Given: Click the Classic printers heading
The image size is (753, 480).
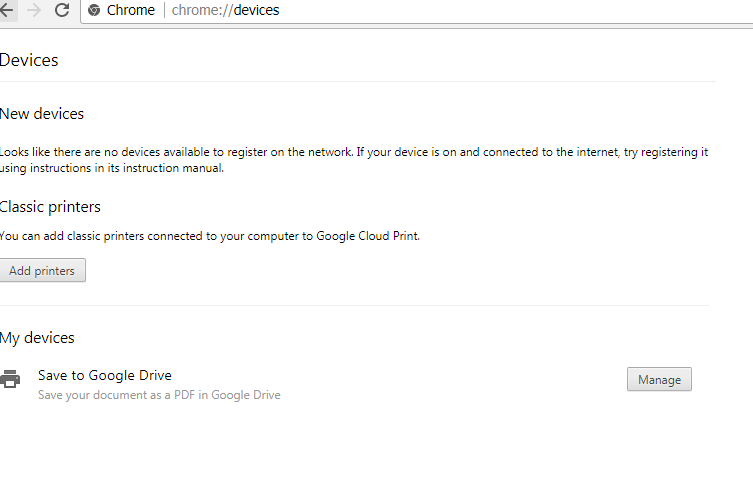Looking at the screenshot, I should tap(50, 207).
